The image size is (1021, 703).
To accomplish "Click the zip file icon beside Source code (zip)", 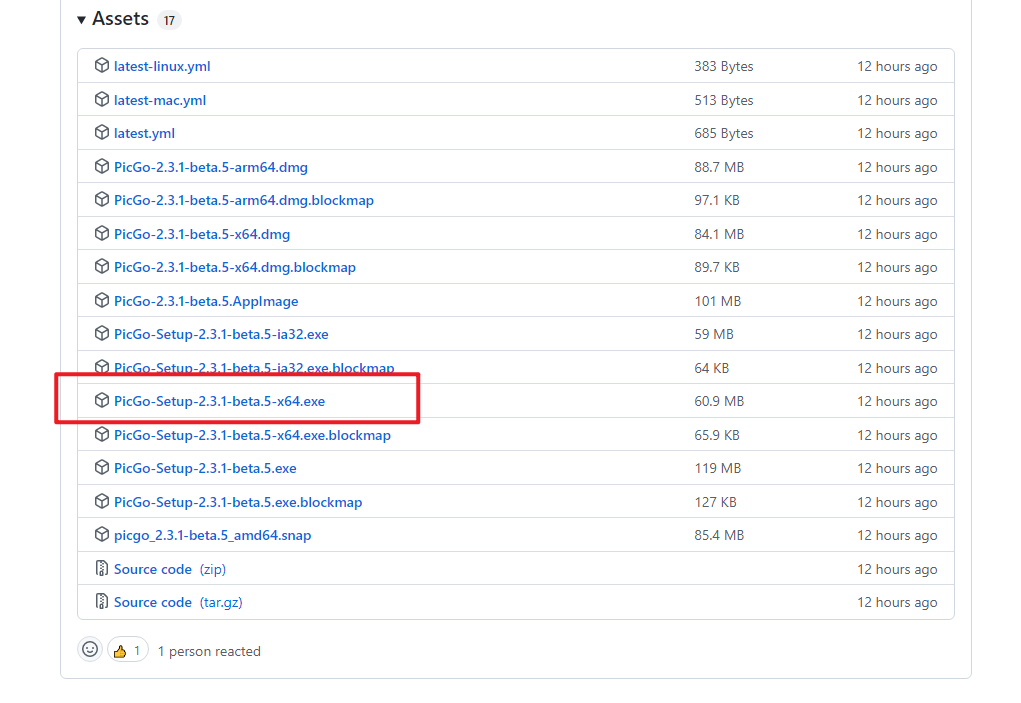I will coord(102,568).
